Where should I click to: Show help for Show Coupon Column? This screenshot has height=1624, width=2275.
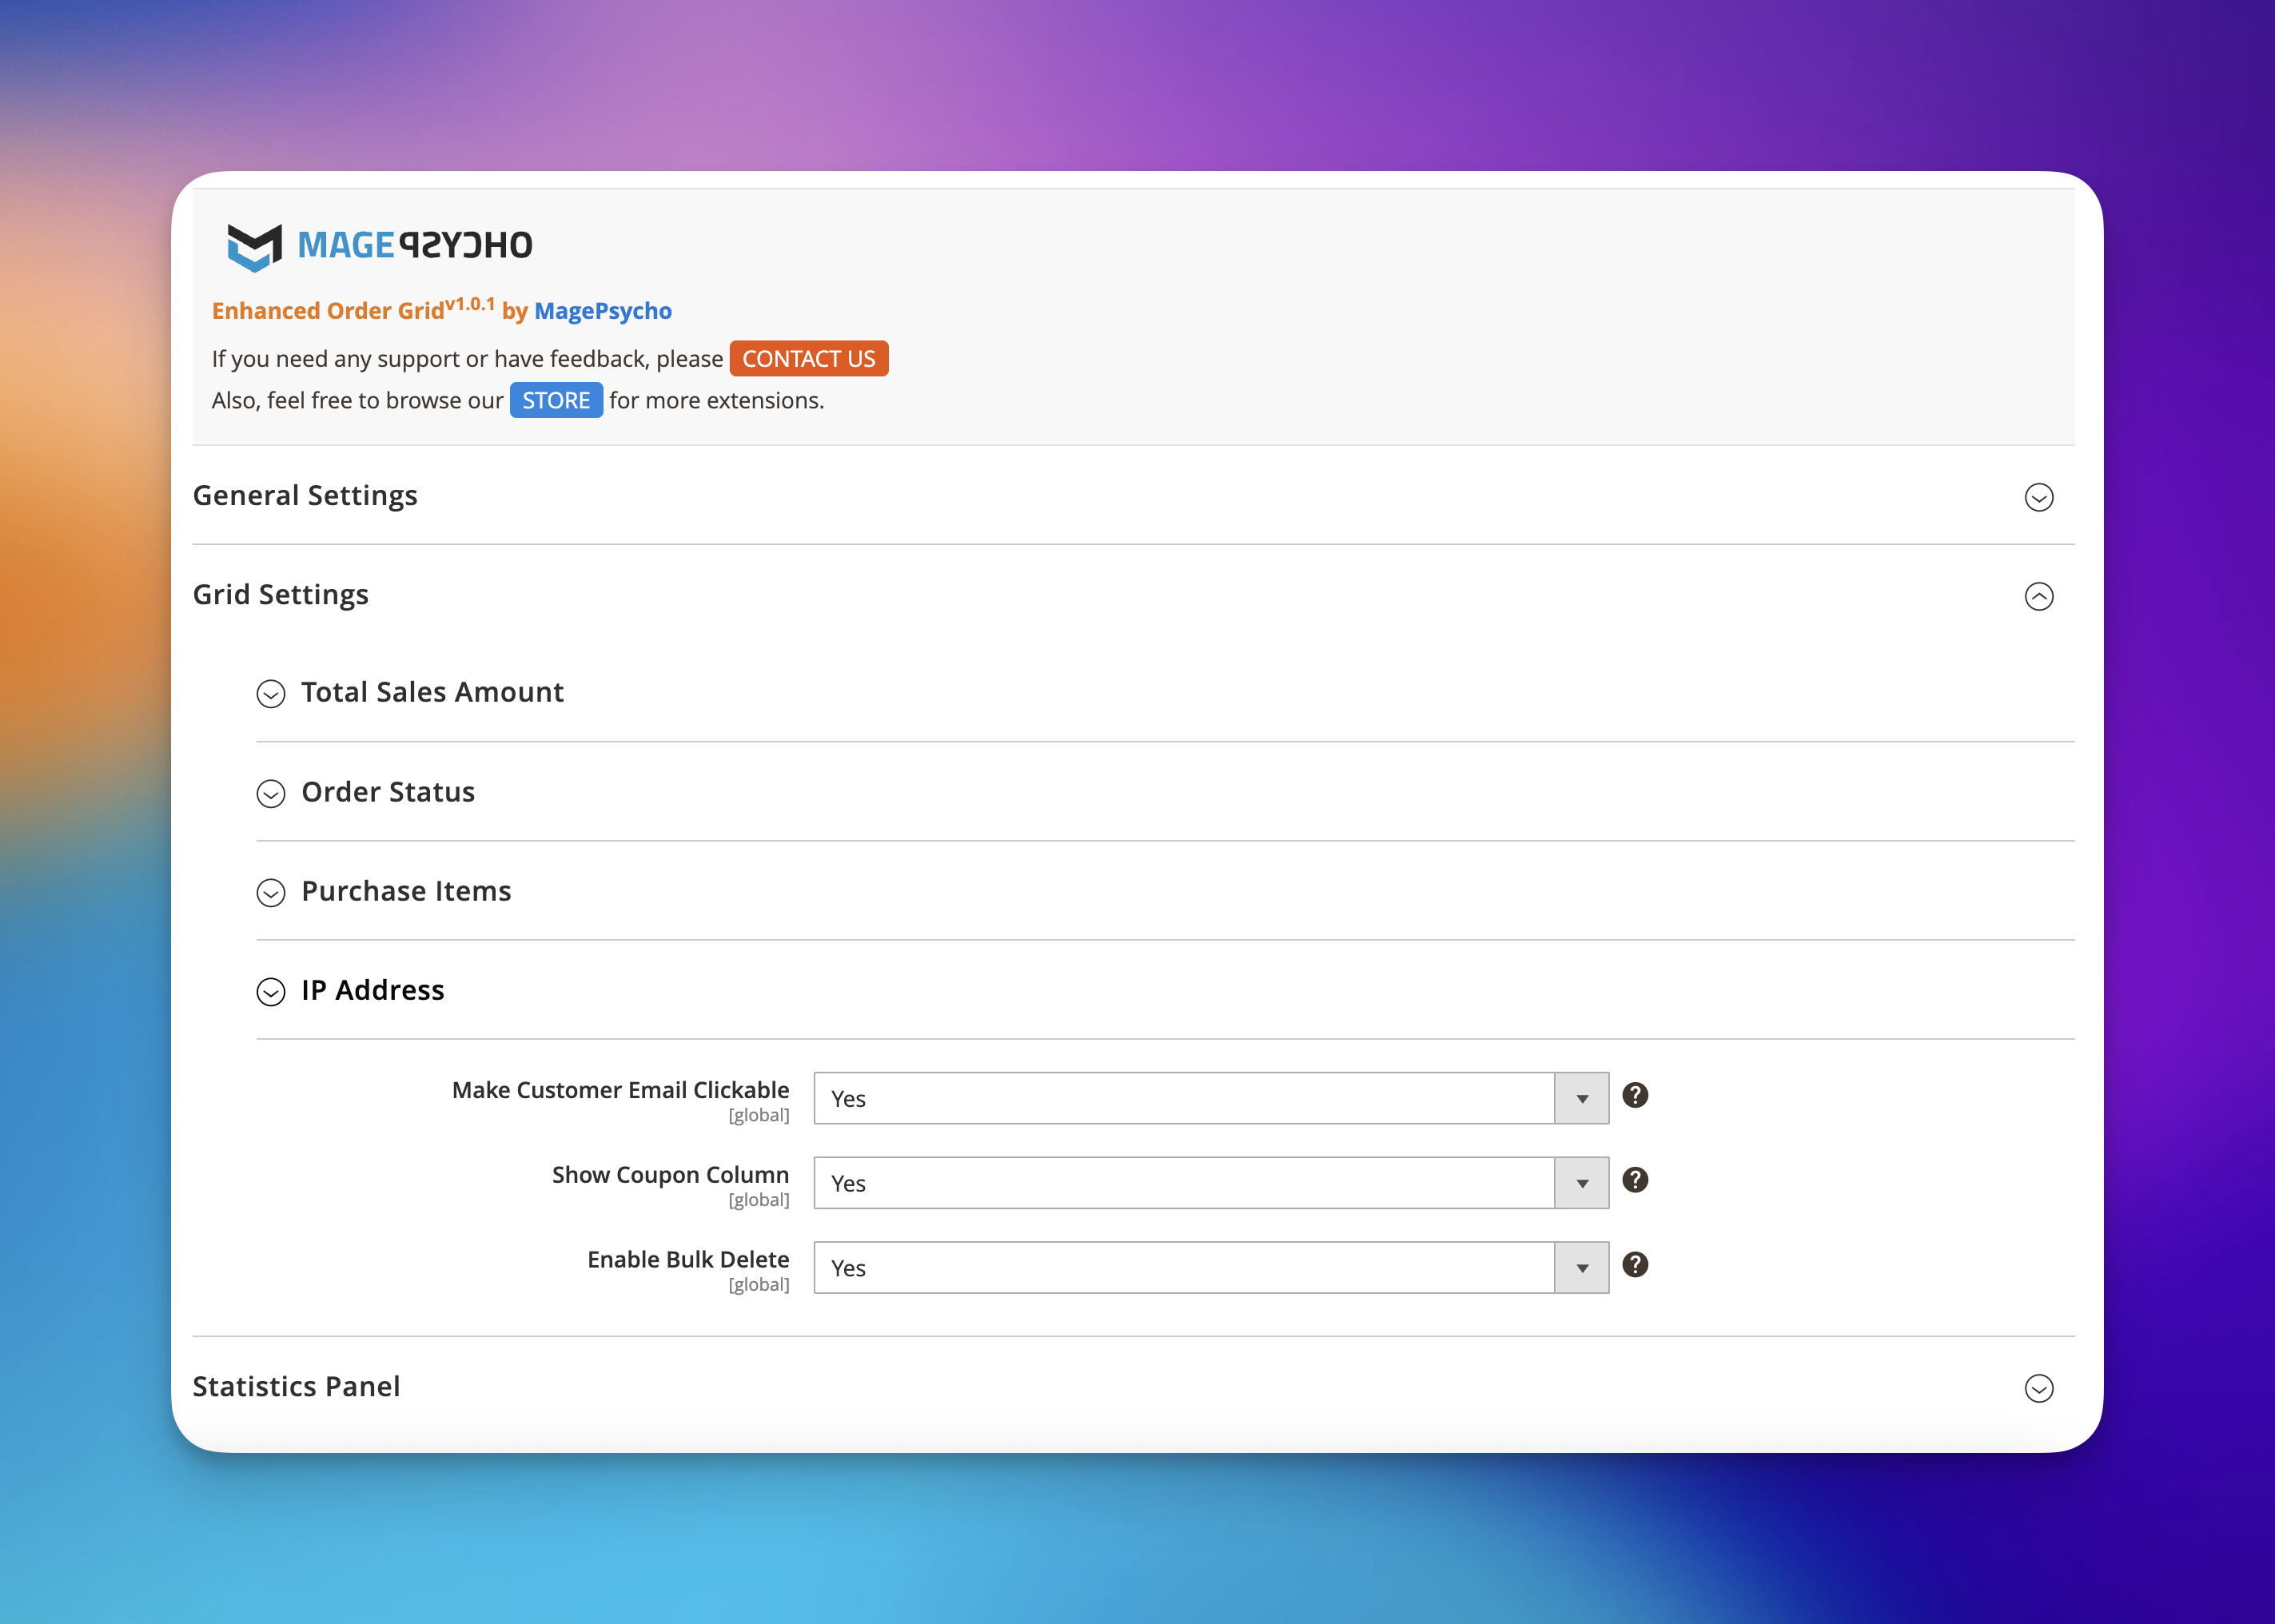pyautogui.click(x=1635, y=1180)
